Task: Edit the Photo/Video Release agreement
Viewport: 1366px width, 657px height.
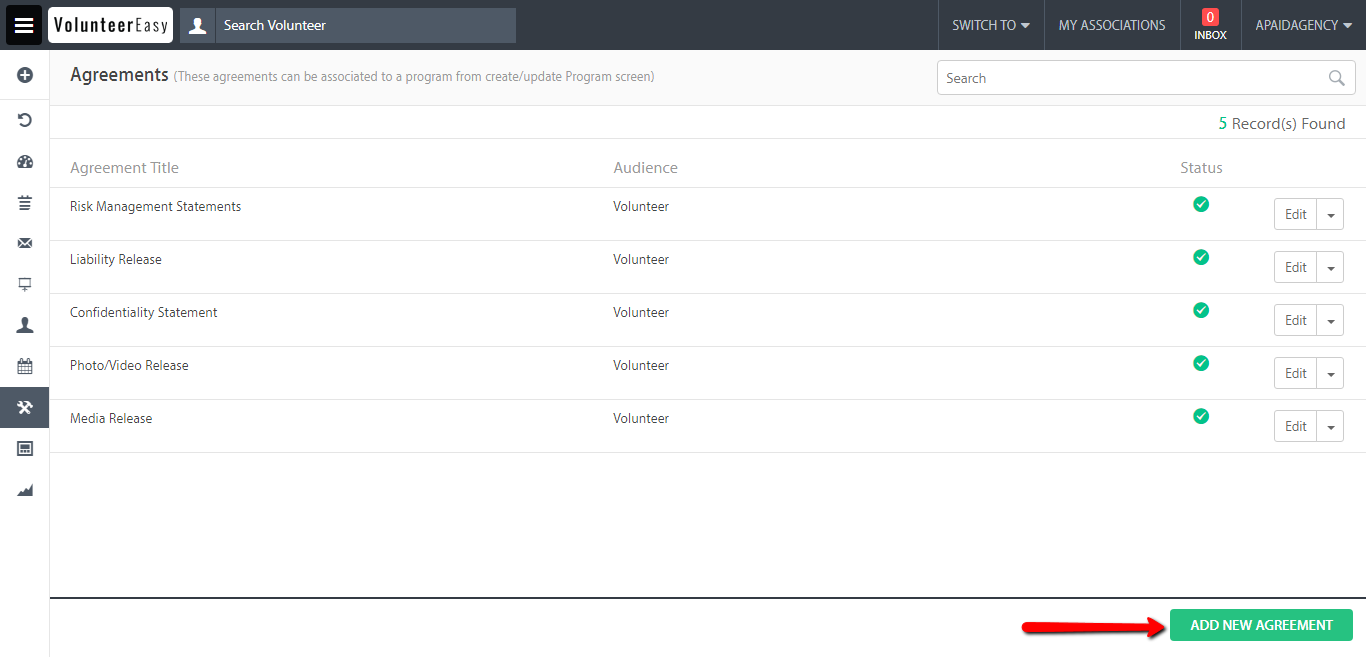Action: click(x=1295, y=373)
